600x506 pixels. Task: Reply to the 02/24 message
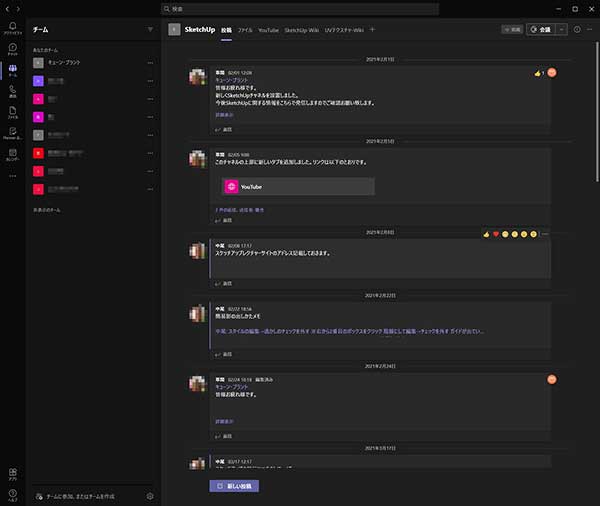[x=223, y=436]
